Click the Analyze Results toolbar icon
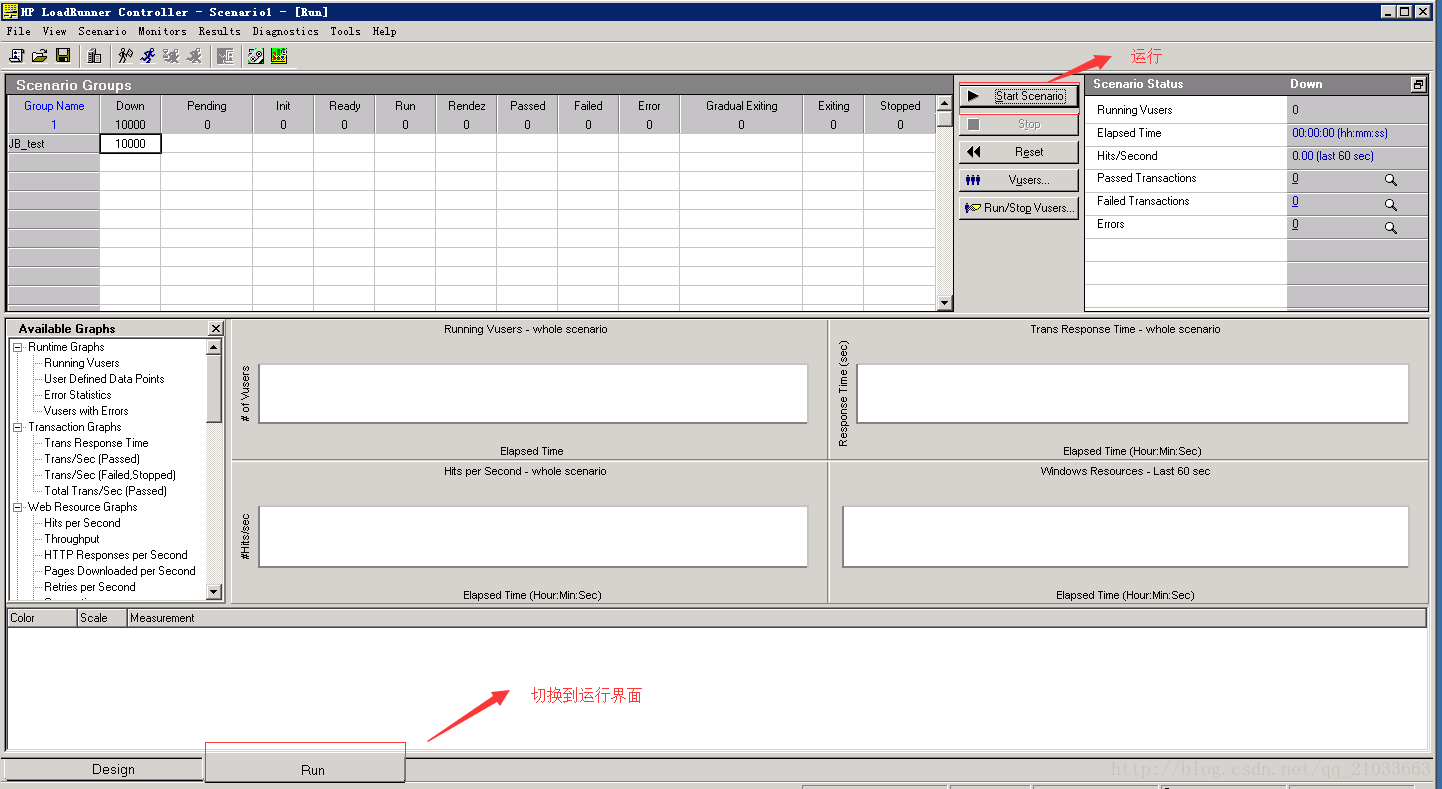This screenshot has height=789, width=1442. pos(279,56)
